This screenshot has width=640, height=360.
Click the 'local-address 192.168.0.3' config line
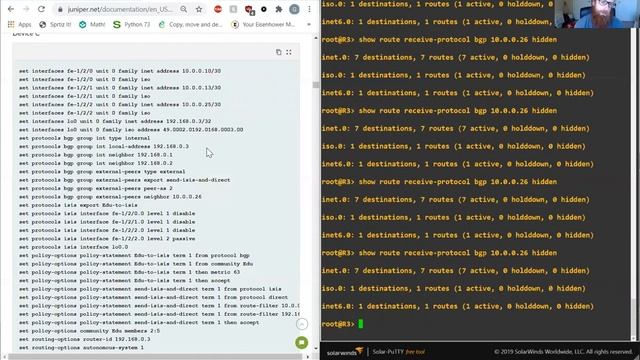click(x=104, y=146)
